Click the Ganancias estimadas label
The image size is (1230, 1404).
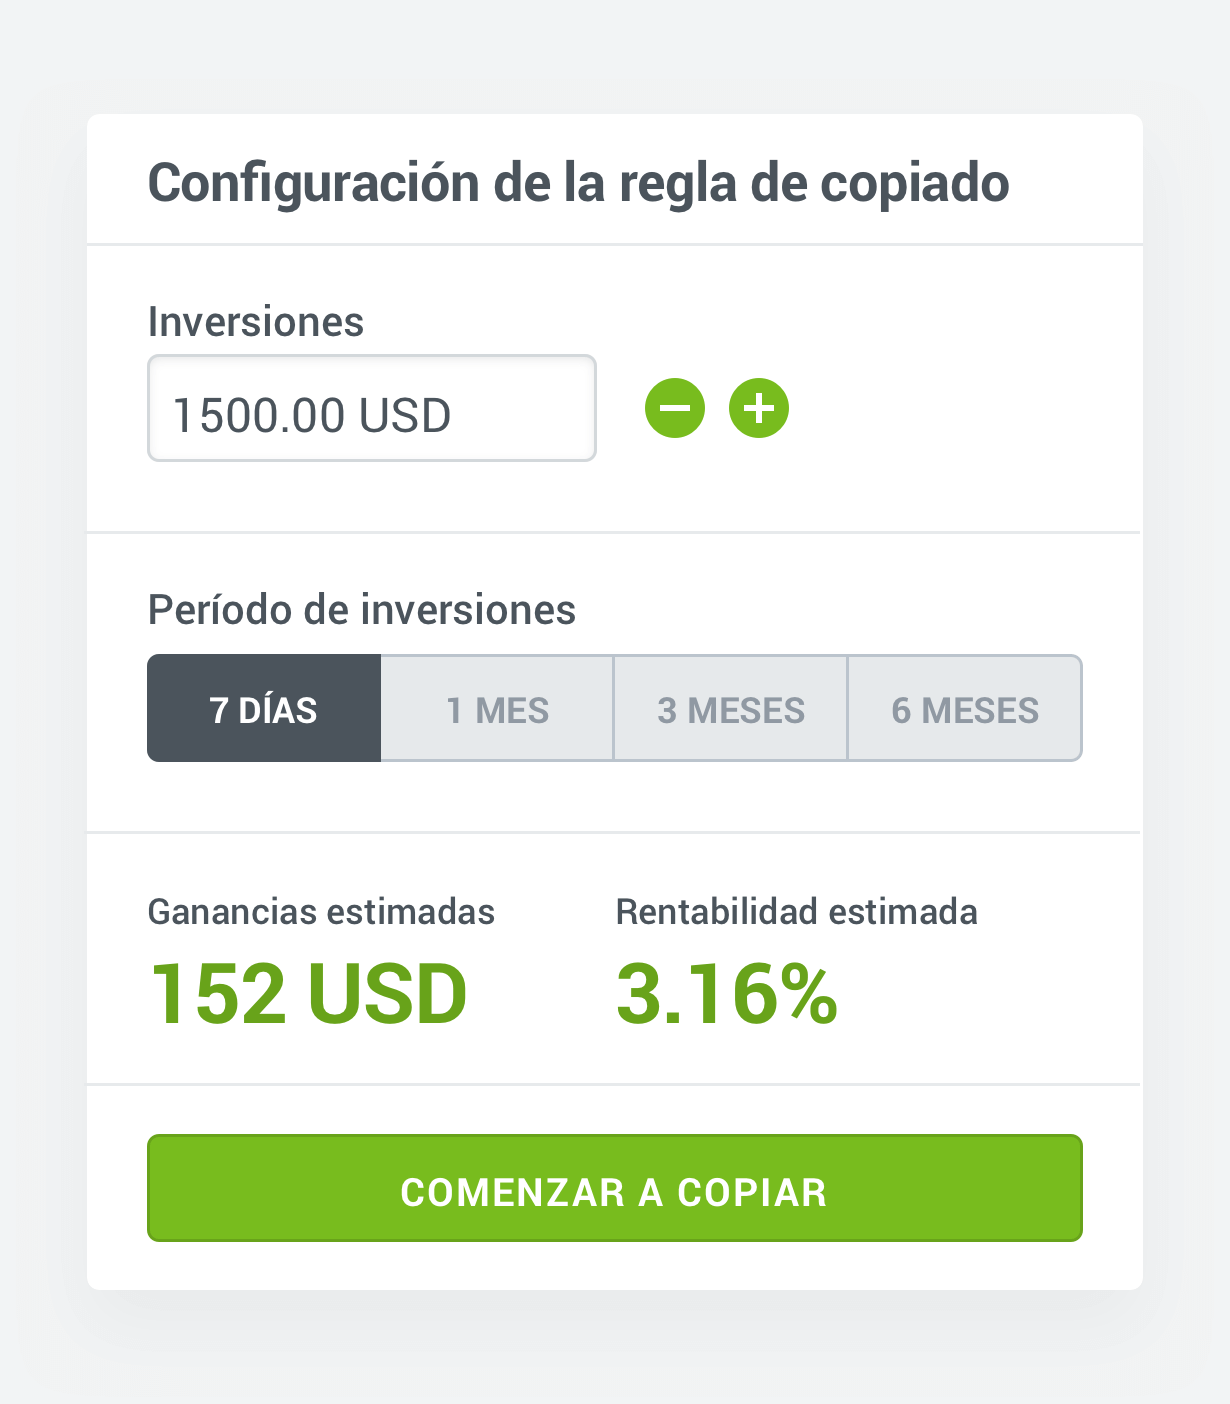[321, 912]
